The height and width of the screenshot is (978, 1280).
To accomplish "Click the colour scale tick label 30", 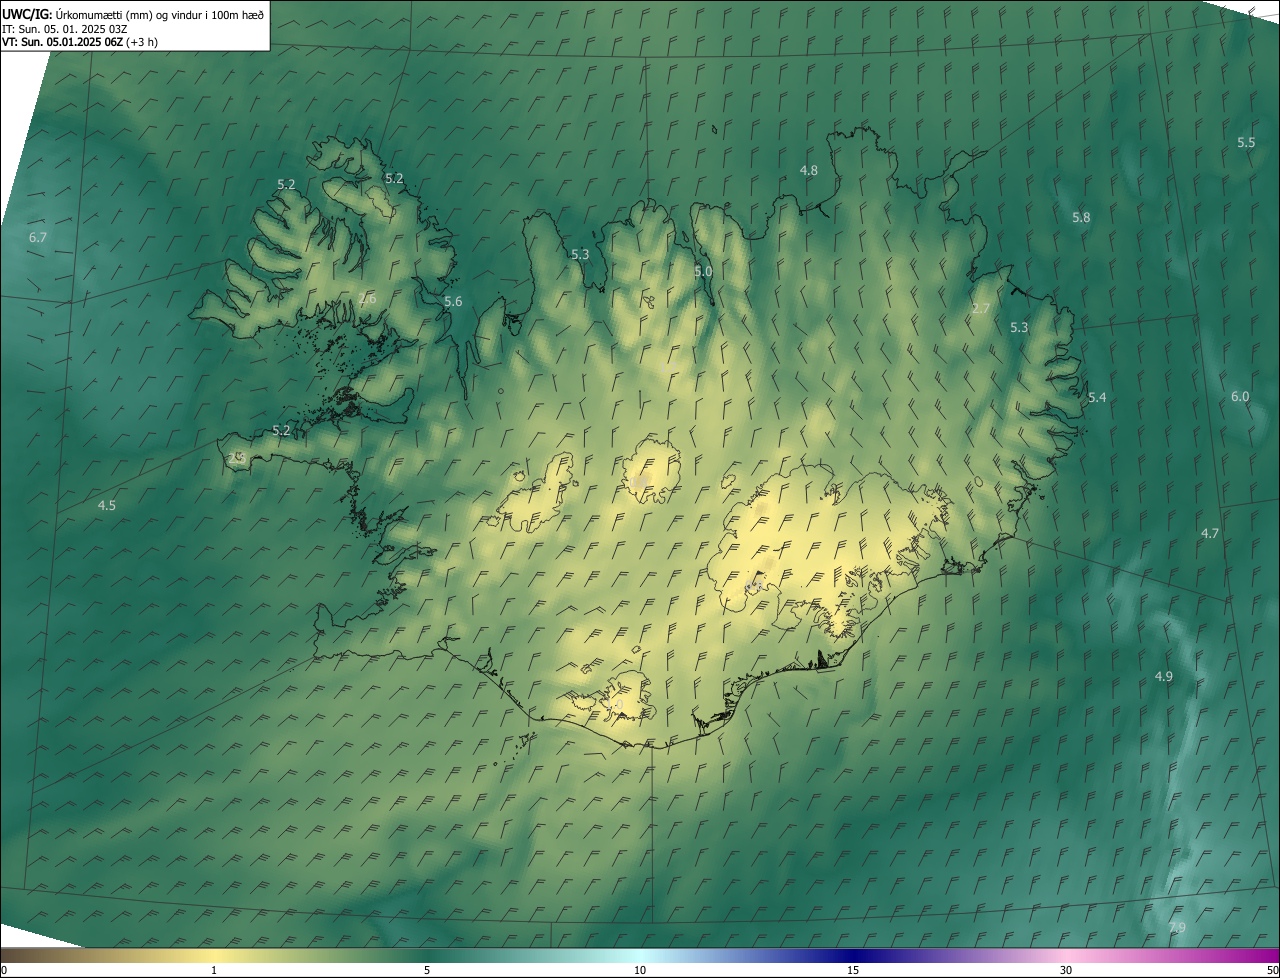I will click(1066, 970).
